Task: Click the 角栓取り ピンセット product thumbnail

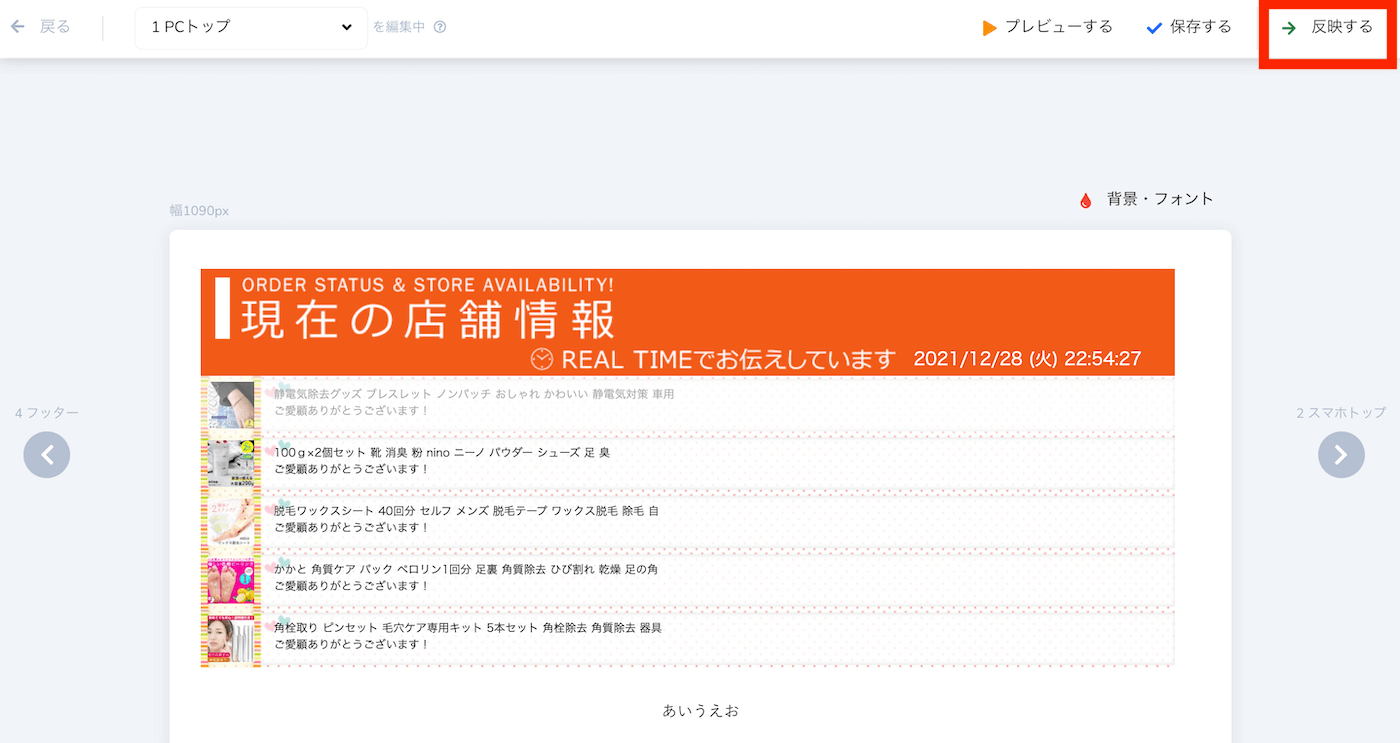Action: pyautogui.click(x=231, y=639)
